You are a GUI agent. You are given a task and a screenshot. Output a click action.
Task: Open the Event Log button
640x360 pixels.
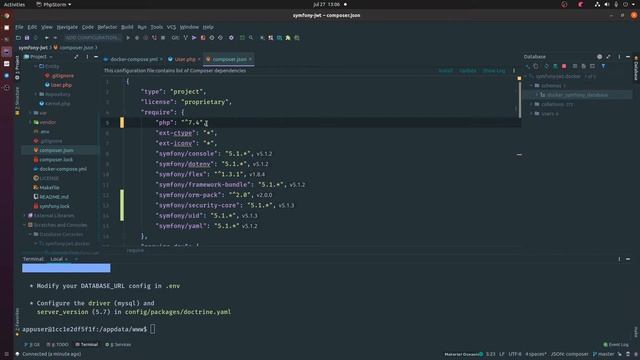[616, 344]
